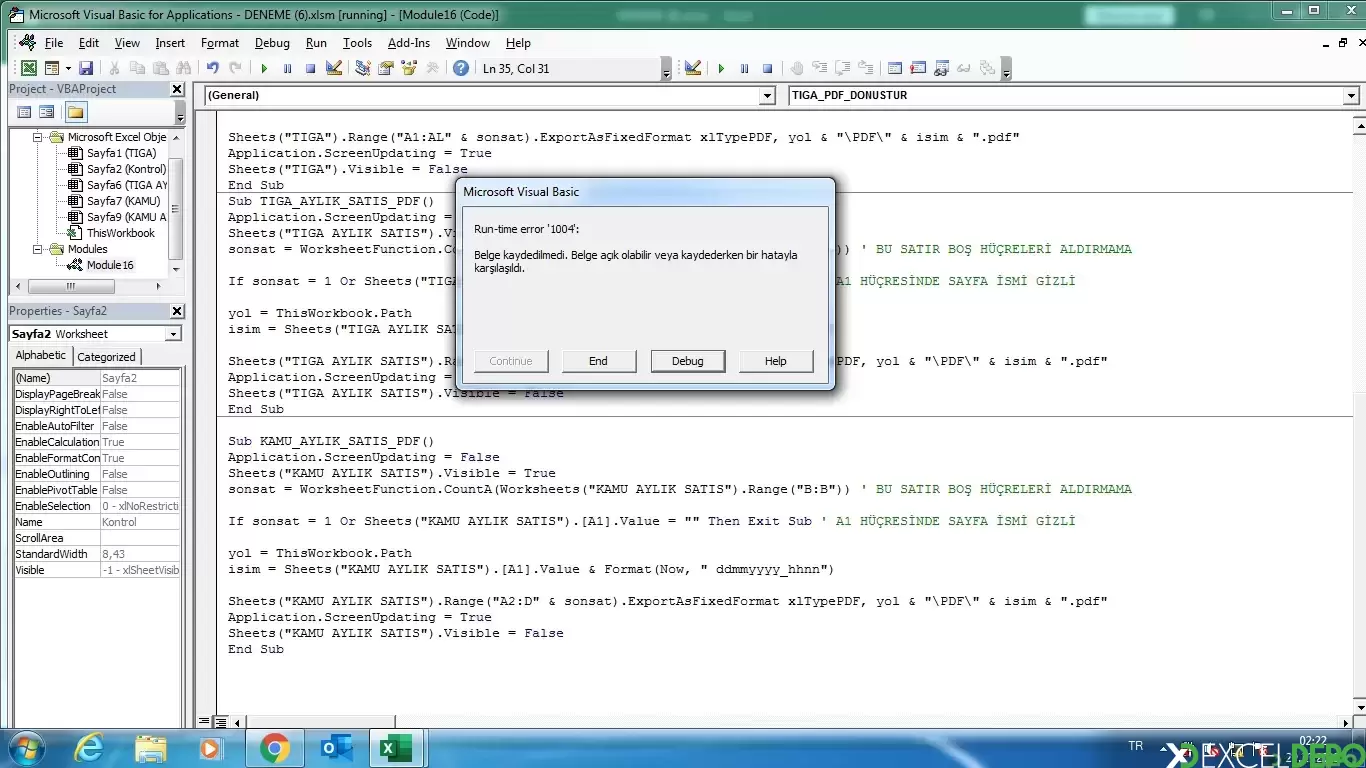The width and height of the screenshot is (1366, 768).
Task: Click the blue Help question mark icon
Action: pos(460,68)
